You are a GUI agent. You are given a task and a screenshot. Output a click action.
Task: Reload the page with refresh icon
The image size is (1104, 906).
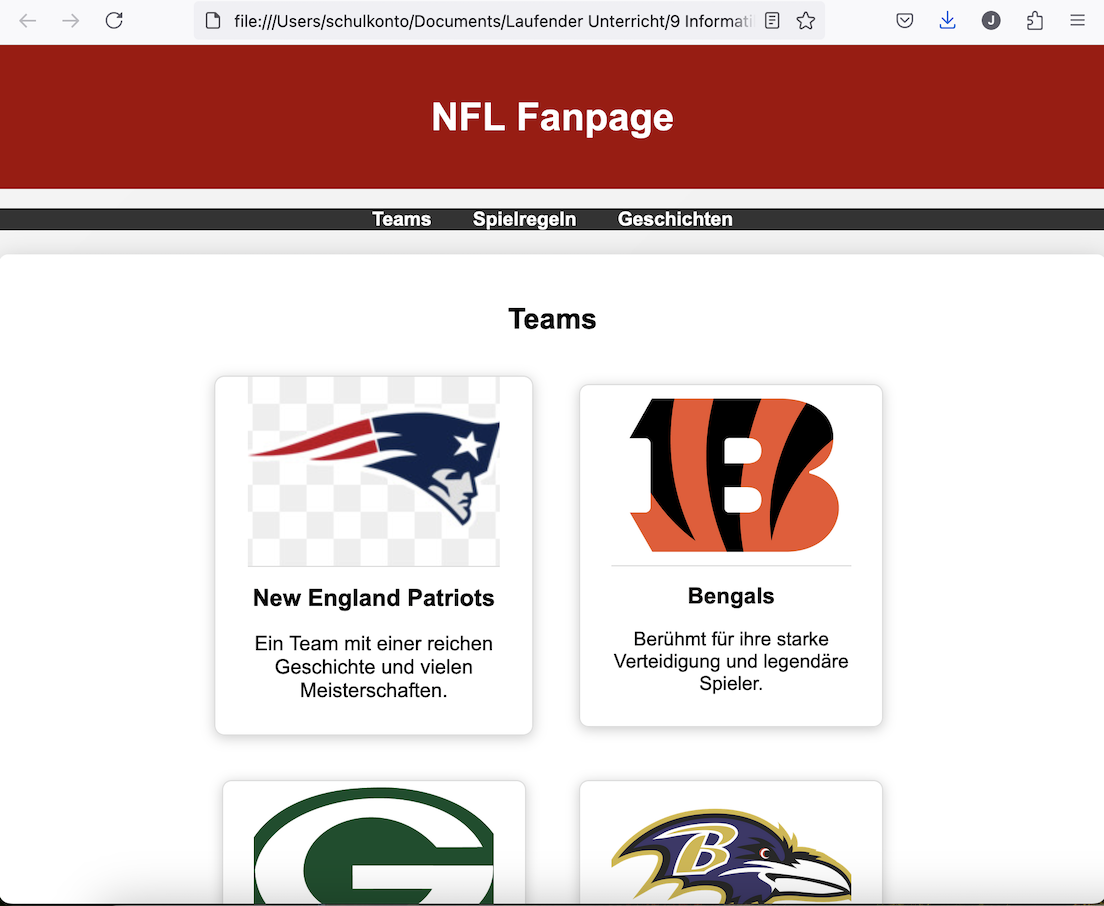click(x=114, y=21)
